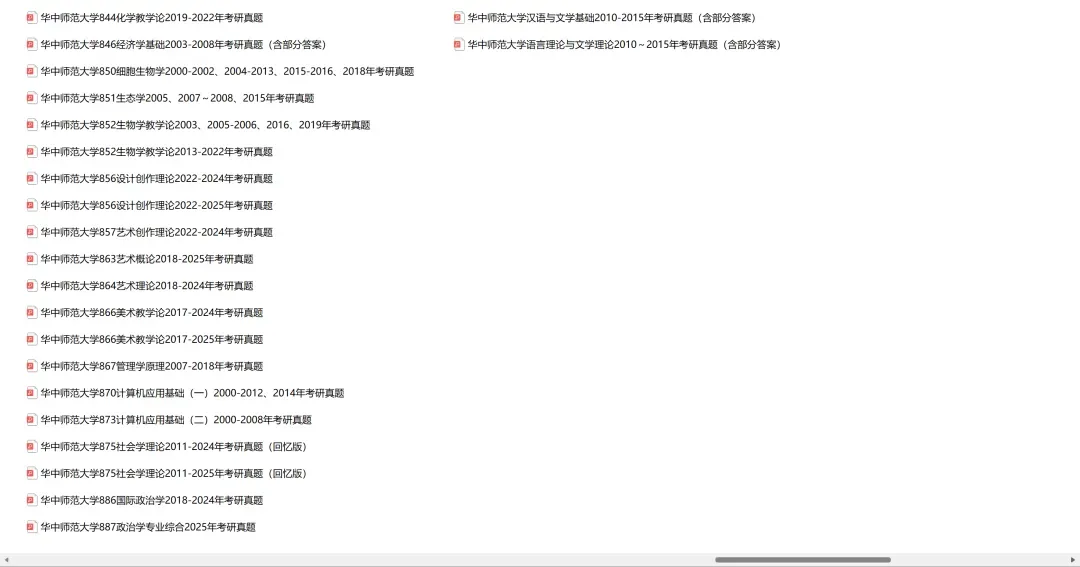Select file 875社会学理论2011-2025年考研真题（回忆版）
The image size is (1080, 567).
(174, 474)
